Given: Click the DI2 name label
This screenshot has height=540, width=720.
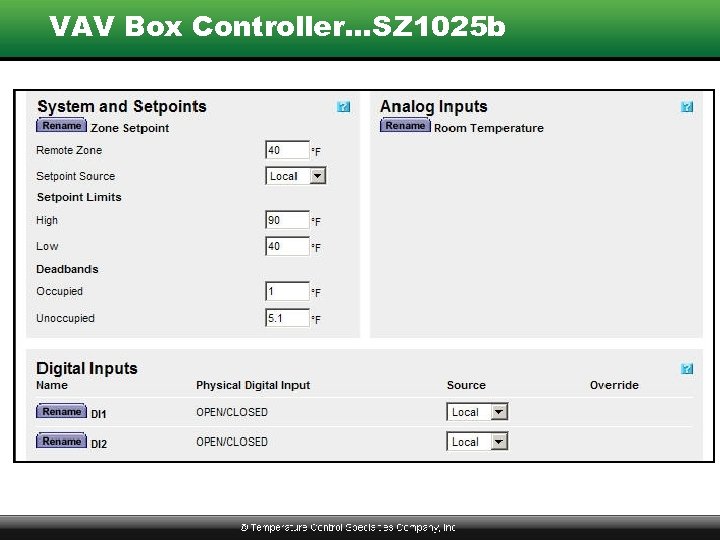Looking at the screenshot, I should 99,444.
